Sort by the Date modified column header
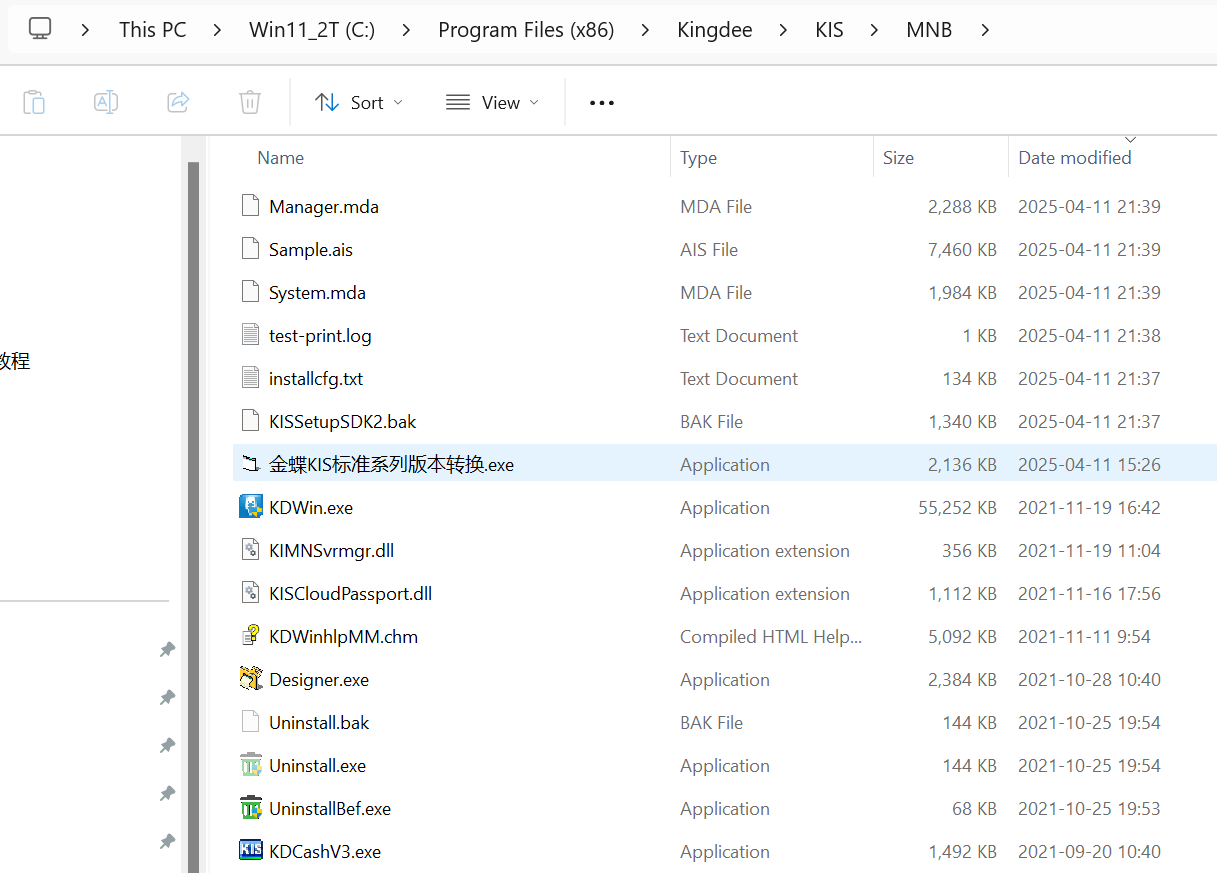Image resolution: width=1217 pixels, height=873 pixels. [1075, 157]
